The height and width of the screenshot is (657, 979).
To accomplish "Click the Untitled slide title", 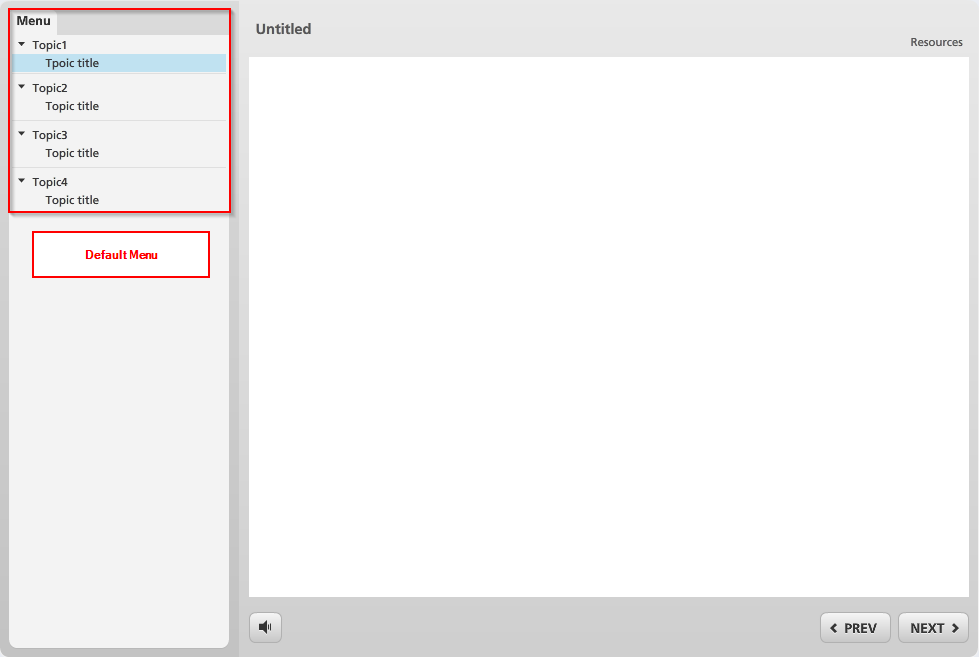I will [x=283, y=29].
